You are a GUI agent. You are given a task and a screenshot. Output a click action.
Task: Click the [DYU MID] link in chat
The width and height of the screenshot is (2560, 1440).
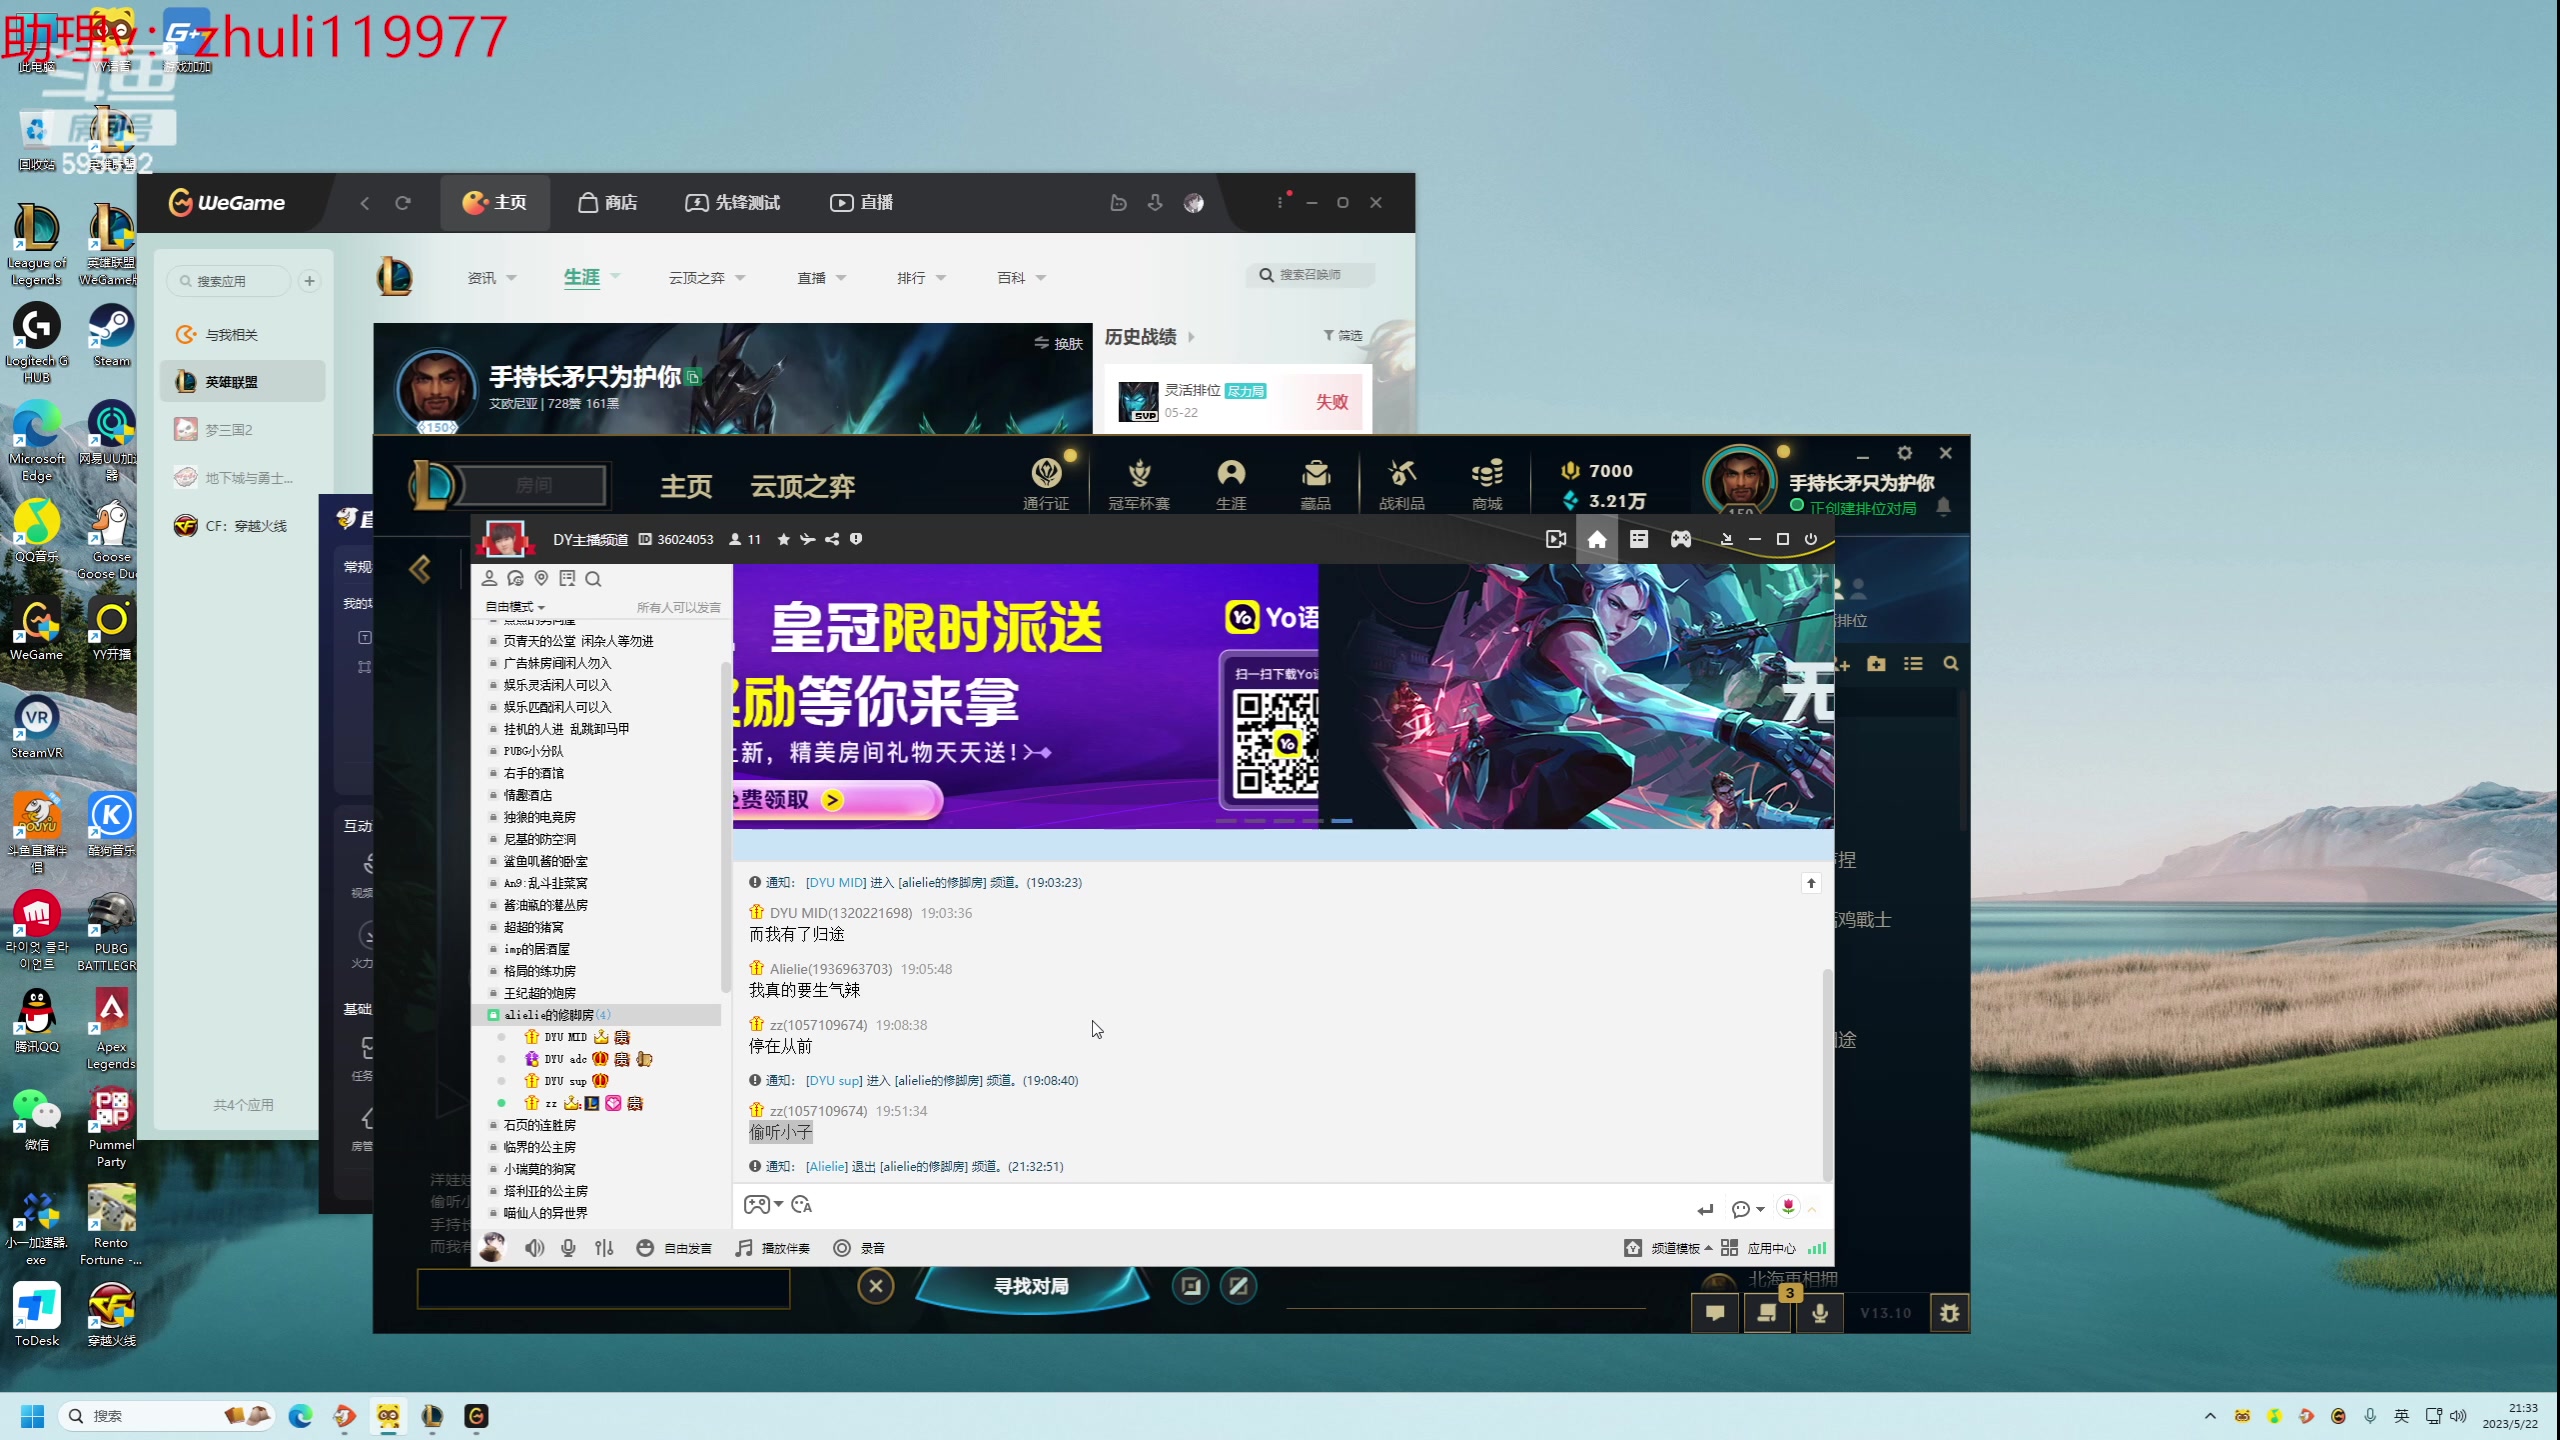tap(836, 882)
